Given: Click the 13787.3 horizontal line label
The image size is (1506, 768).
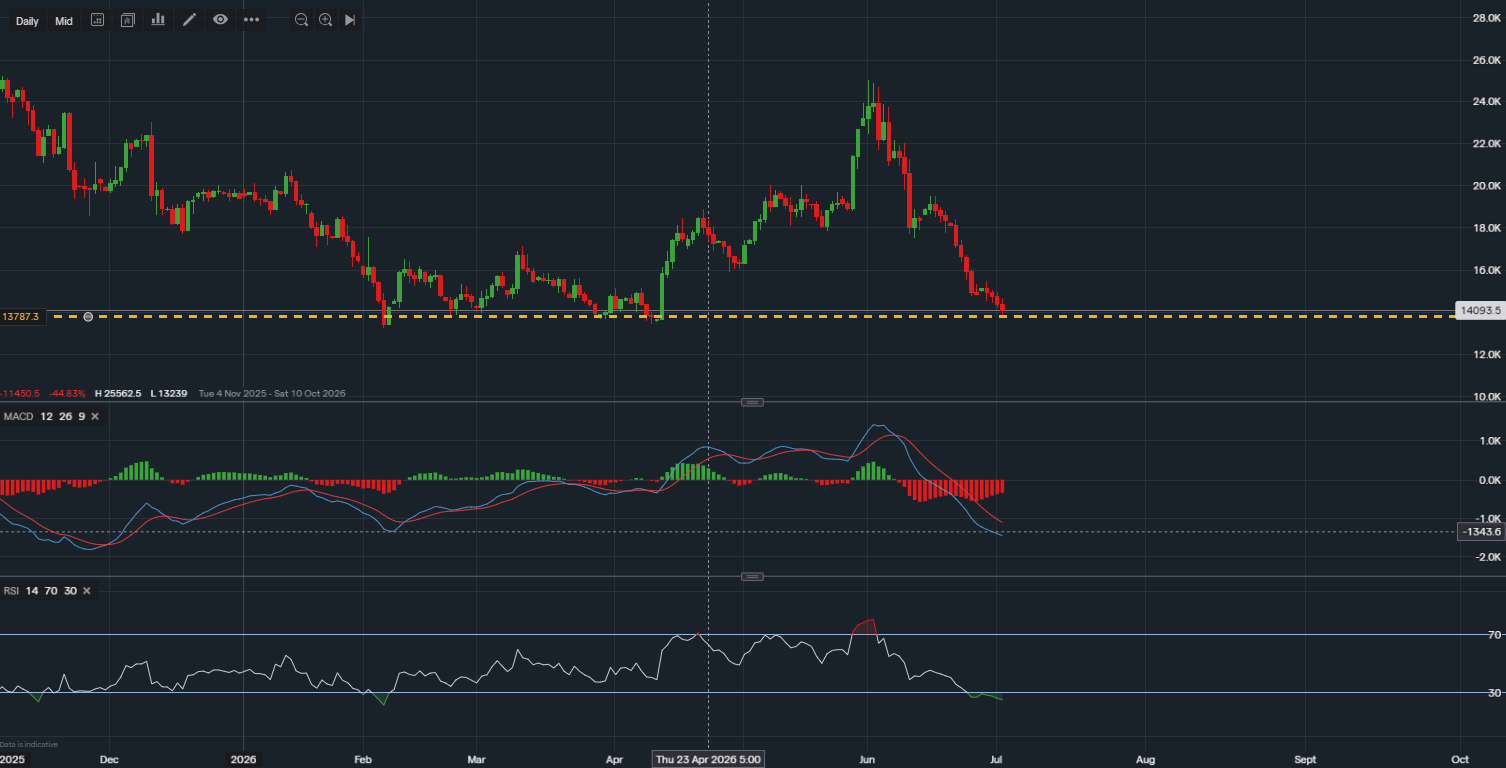Looking at the screenshot, I should click(21, 317).
